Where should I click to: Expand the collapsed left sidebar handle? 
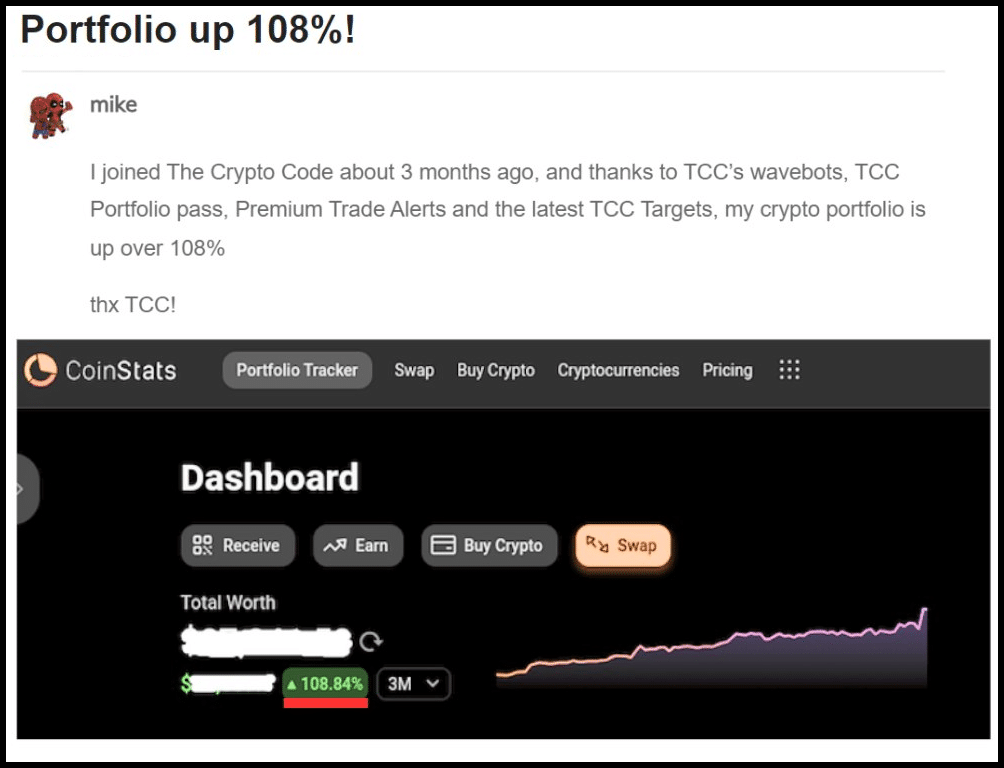[24, 489]
